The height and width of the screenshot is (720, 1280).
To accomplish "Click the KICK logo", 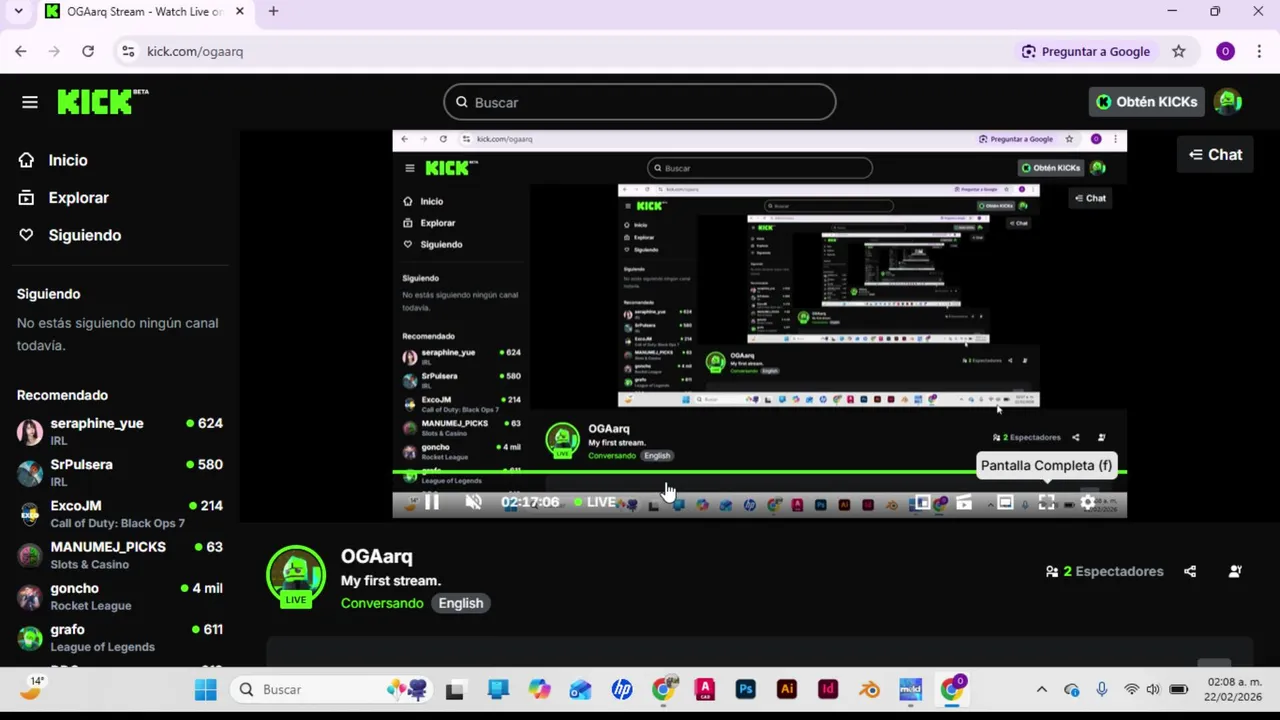I will pyautogui.click(x=103, y=102).
